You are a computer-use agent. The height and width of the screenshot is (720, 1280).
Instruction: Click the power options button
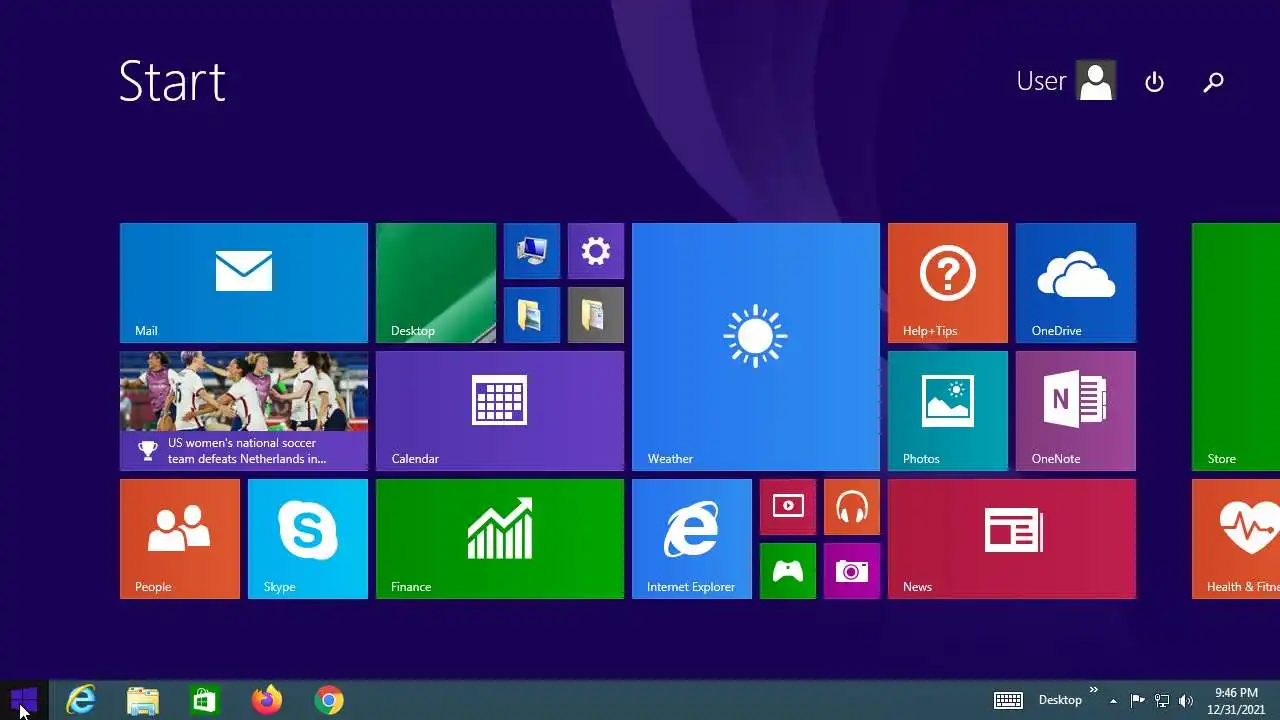coord(1154,82)
